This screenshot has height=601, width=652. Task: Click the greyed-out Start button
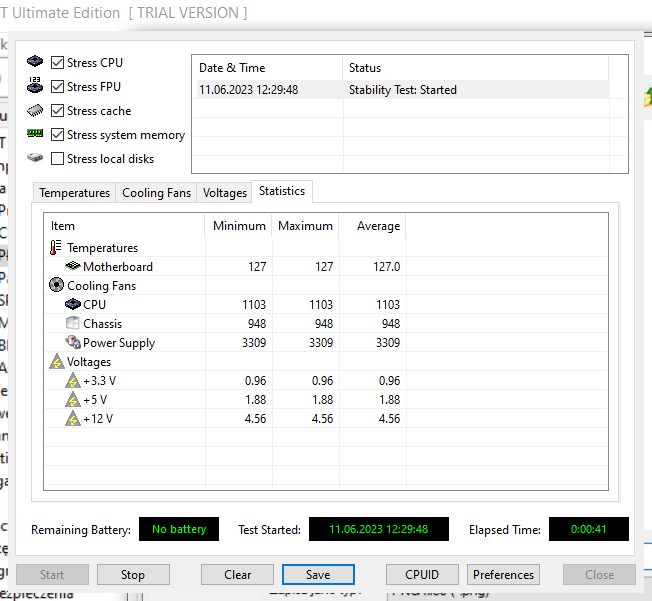52,575
